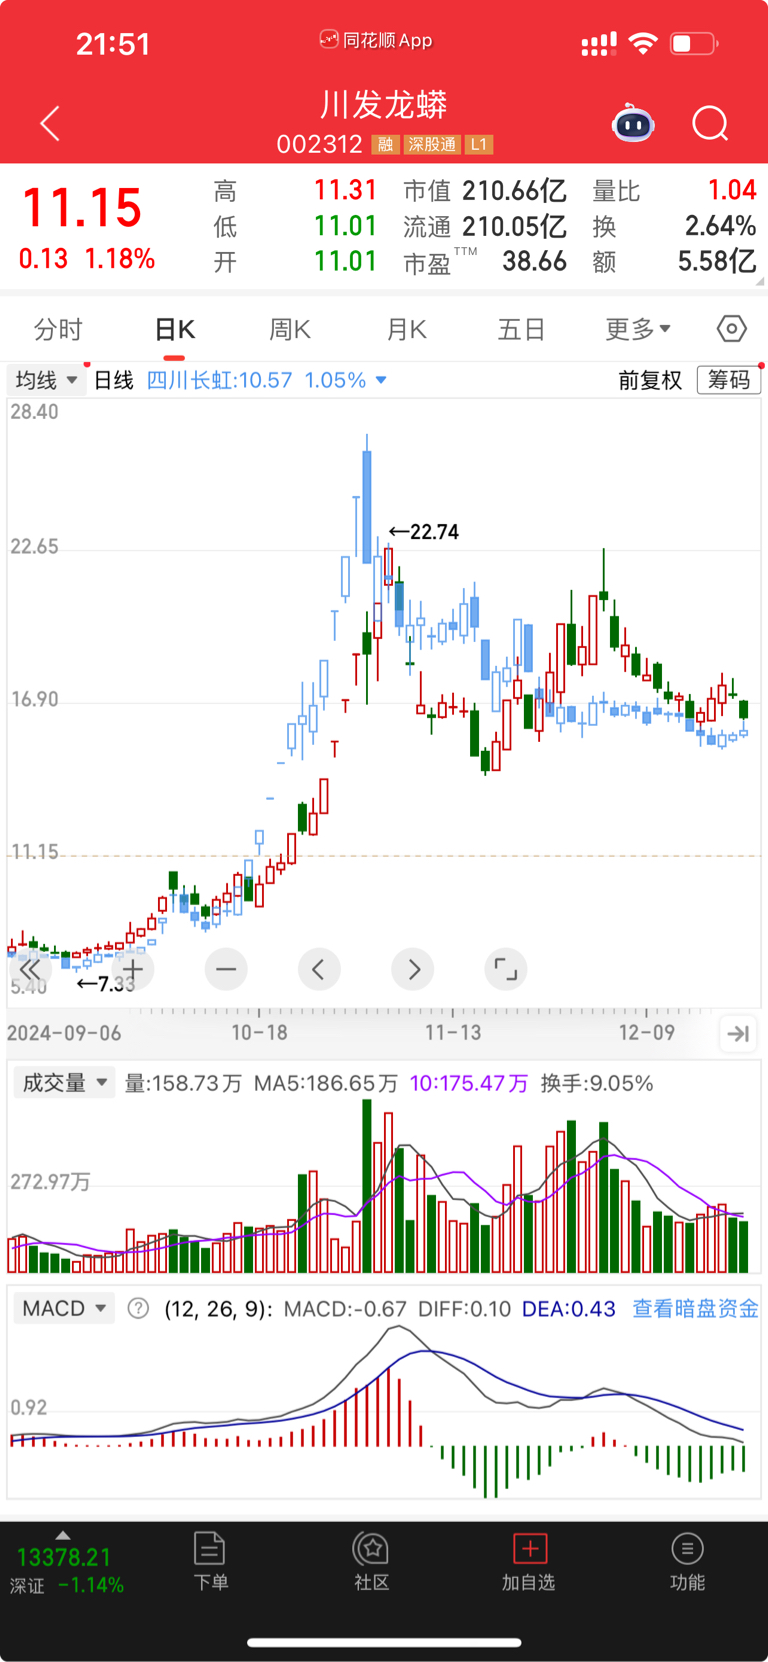Open the 更多 periods dropdown
This screenshot has height=1662, width=768.
point(638,329)
